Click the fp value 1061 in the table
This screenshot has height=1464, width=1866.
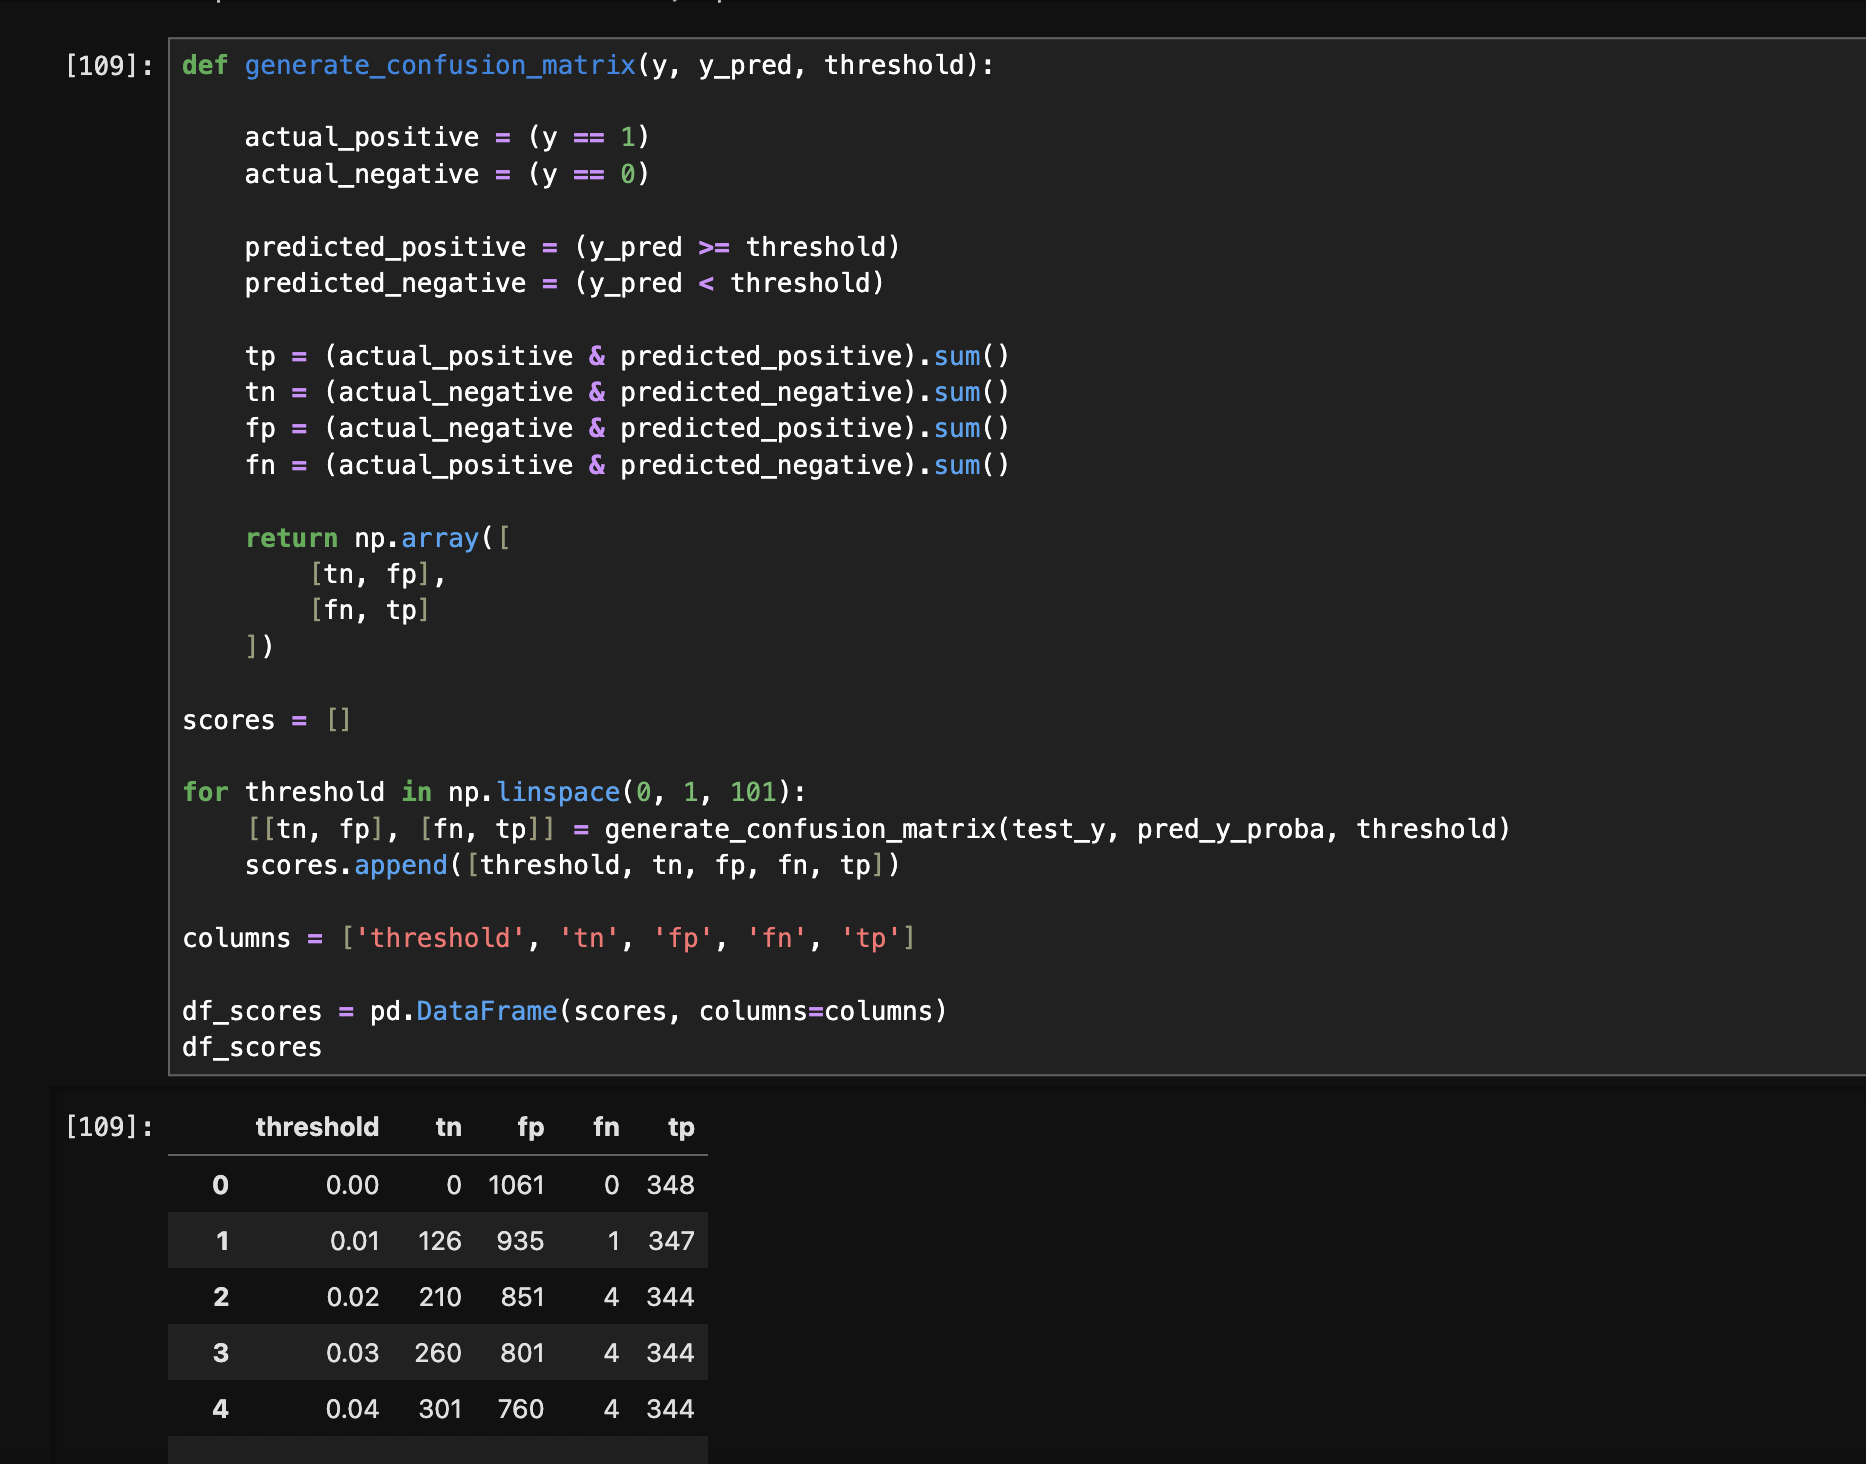(x=516, y=1185)
